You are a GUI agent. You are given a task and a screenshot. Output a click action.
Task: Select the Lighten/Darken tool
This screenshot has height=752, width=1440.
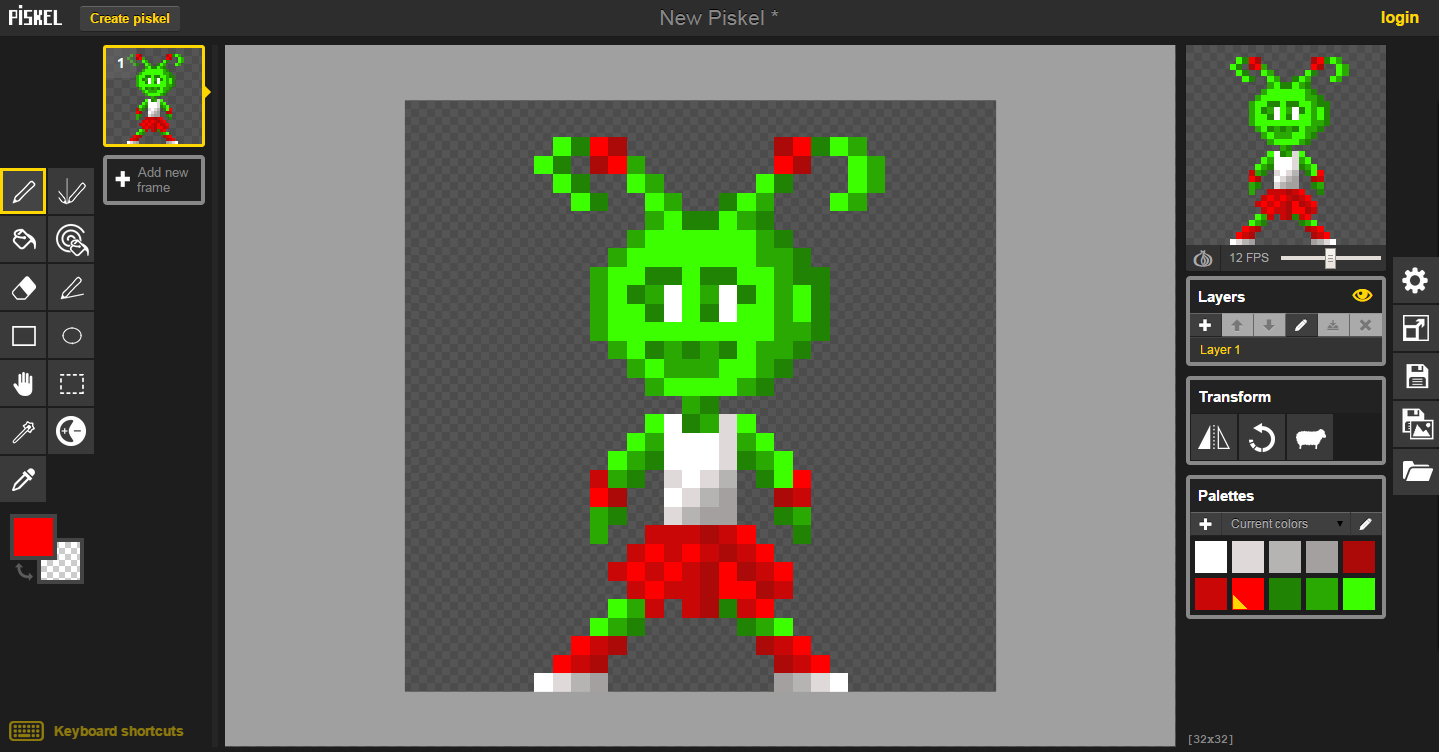(71, 431)
